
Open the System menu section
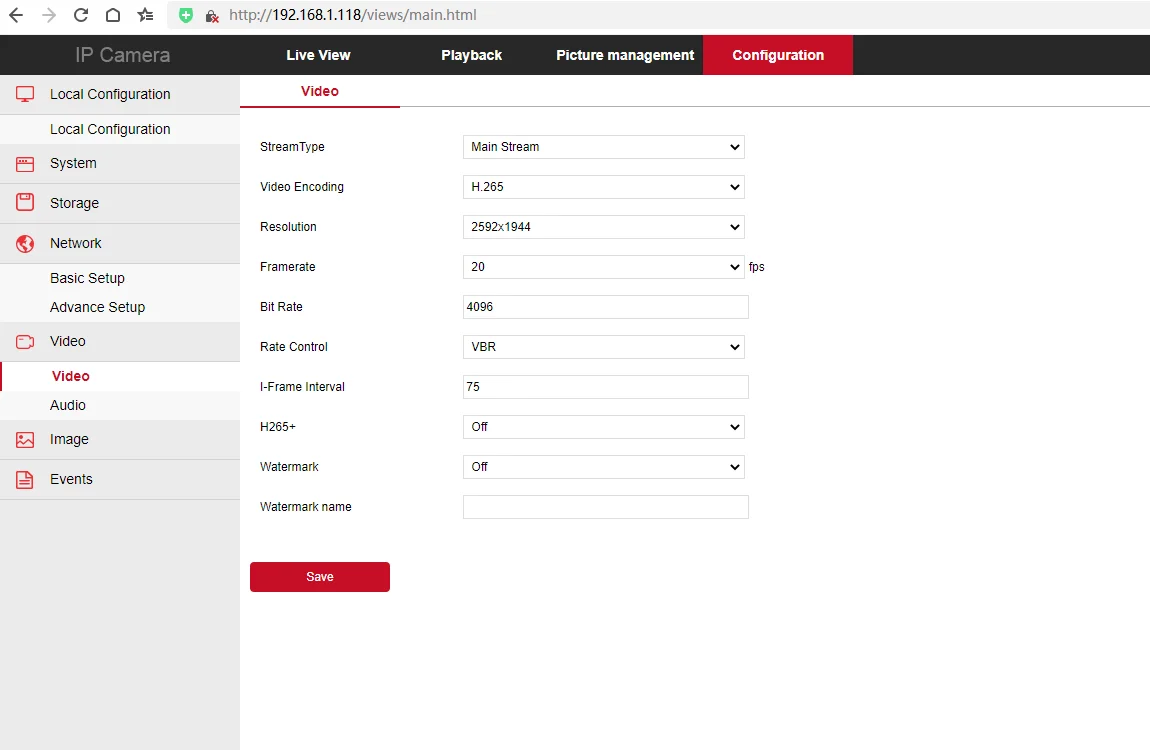point(120,163)
